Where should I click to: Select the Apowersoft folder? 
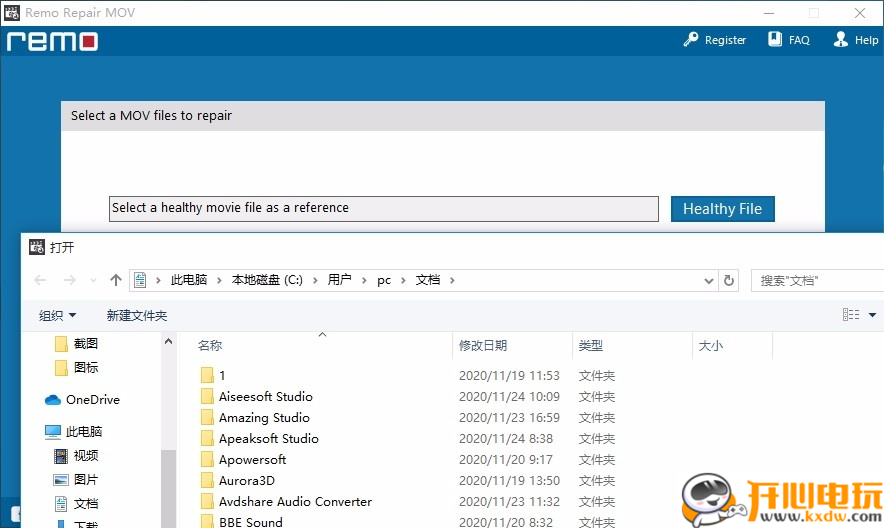click(252, 460)
